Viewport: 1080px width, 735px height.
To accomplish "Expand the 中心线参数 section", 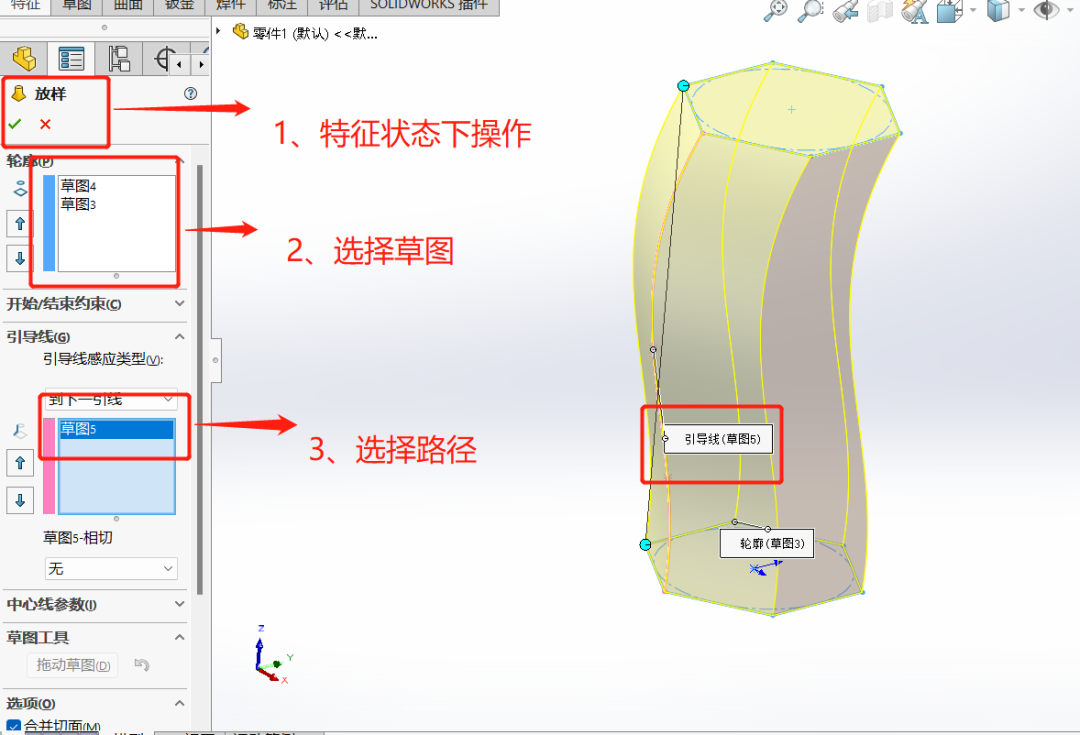I will pyautogui.click(x=95, y=605).
